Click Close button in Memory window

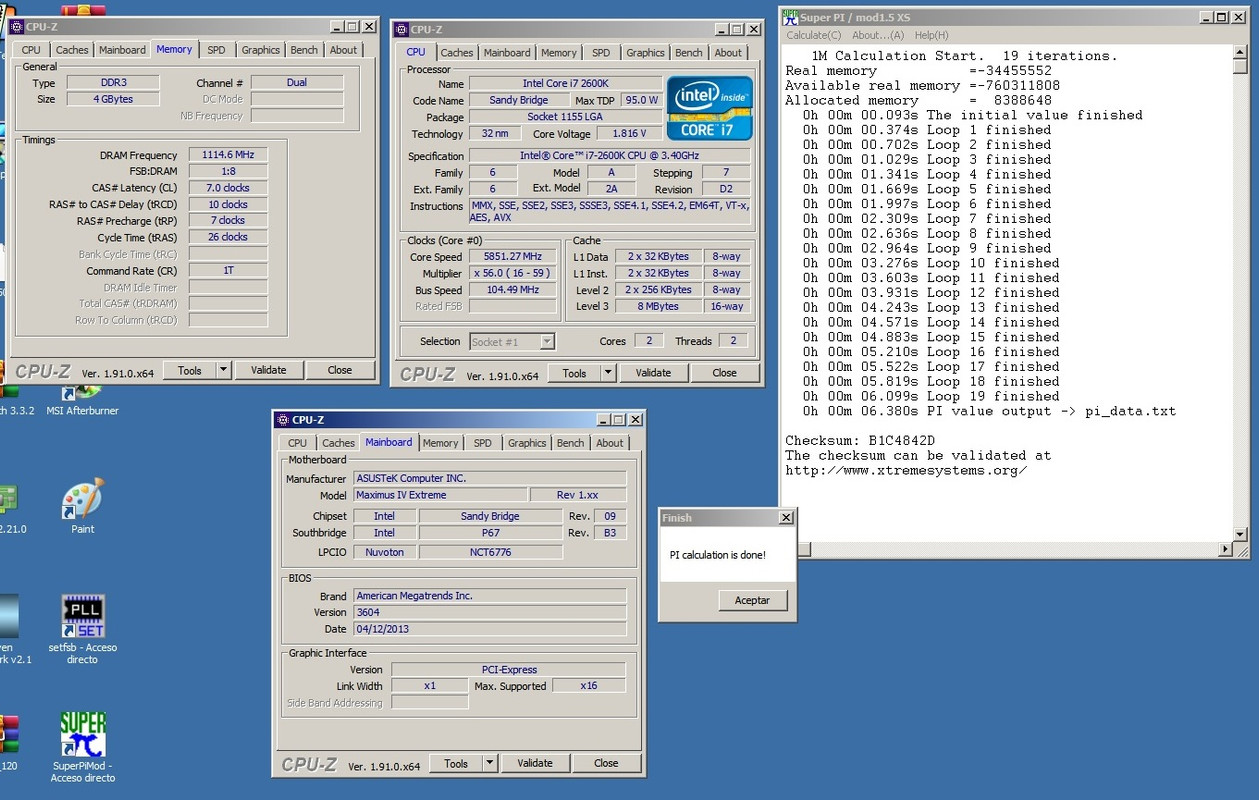click(340, 370)
